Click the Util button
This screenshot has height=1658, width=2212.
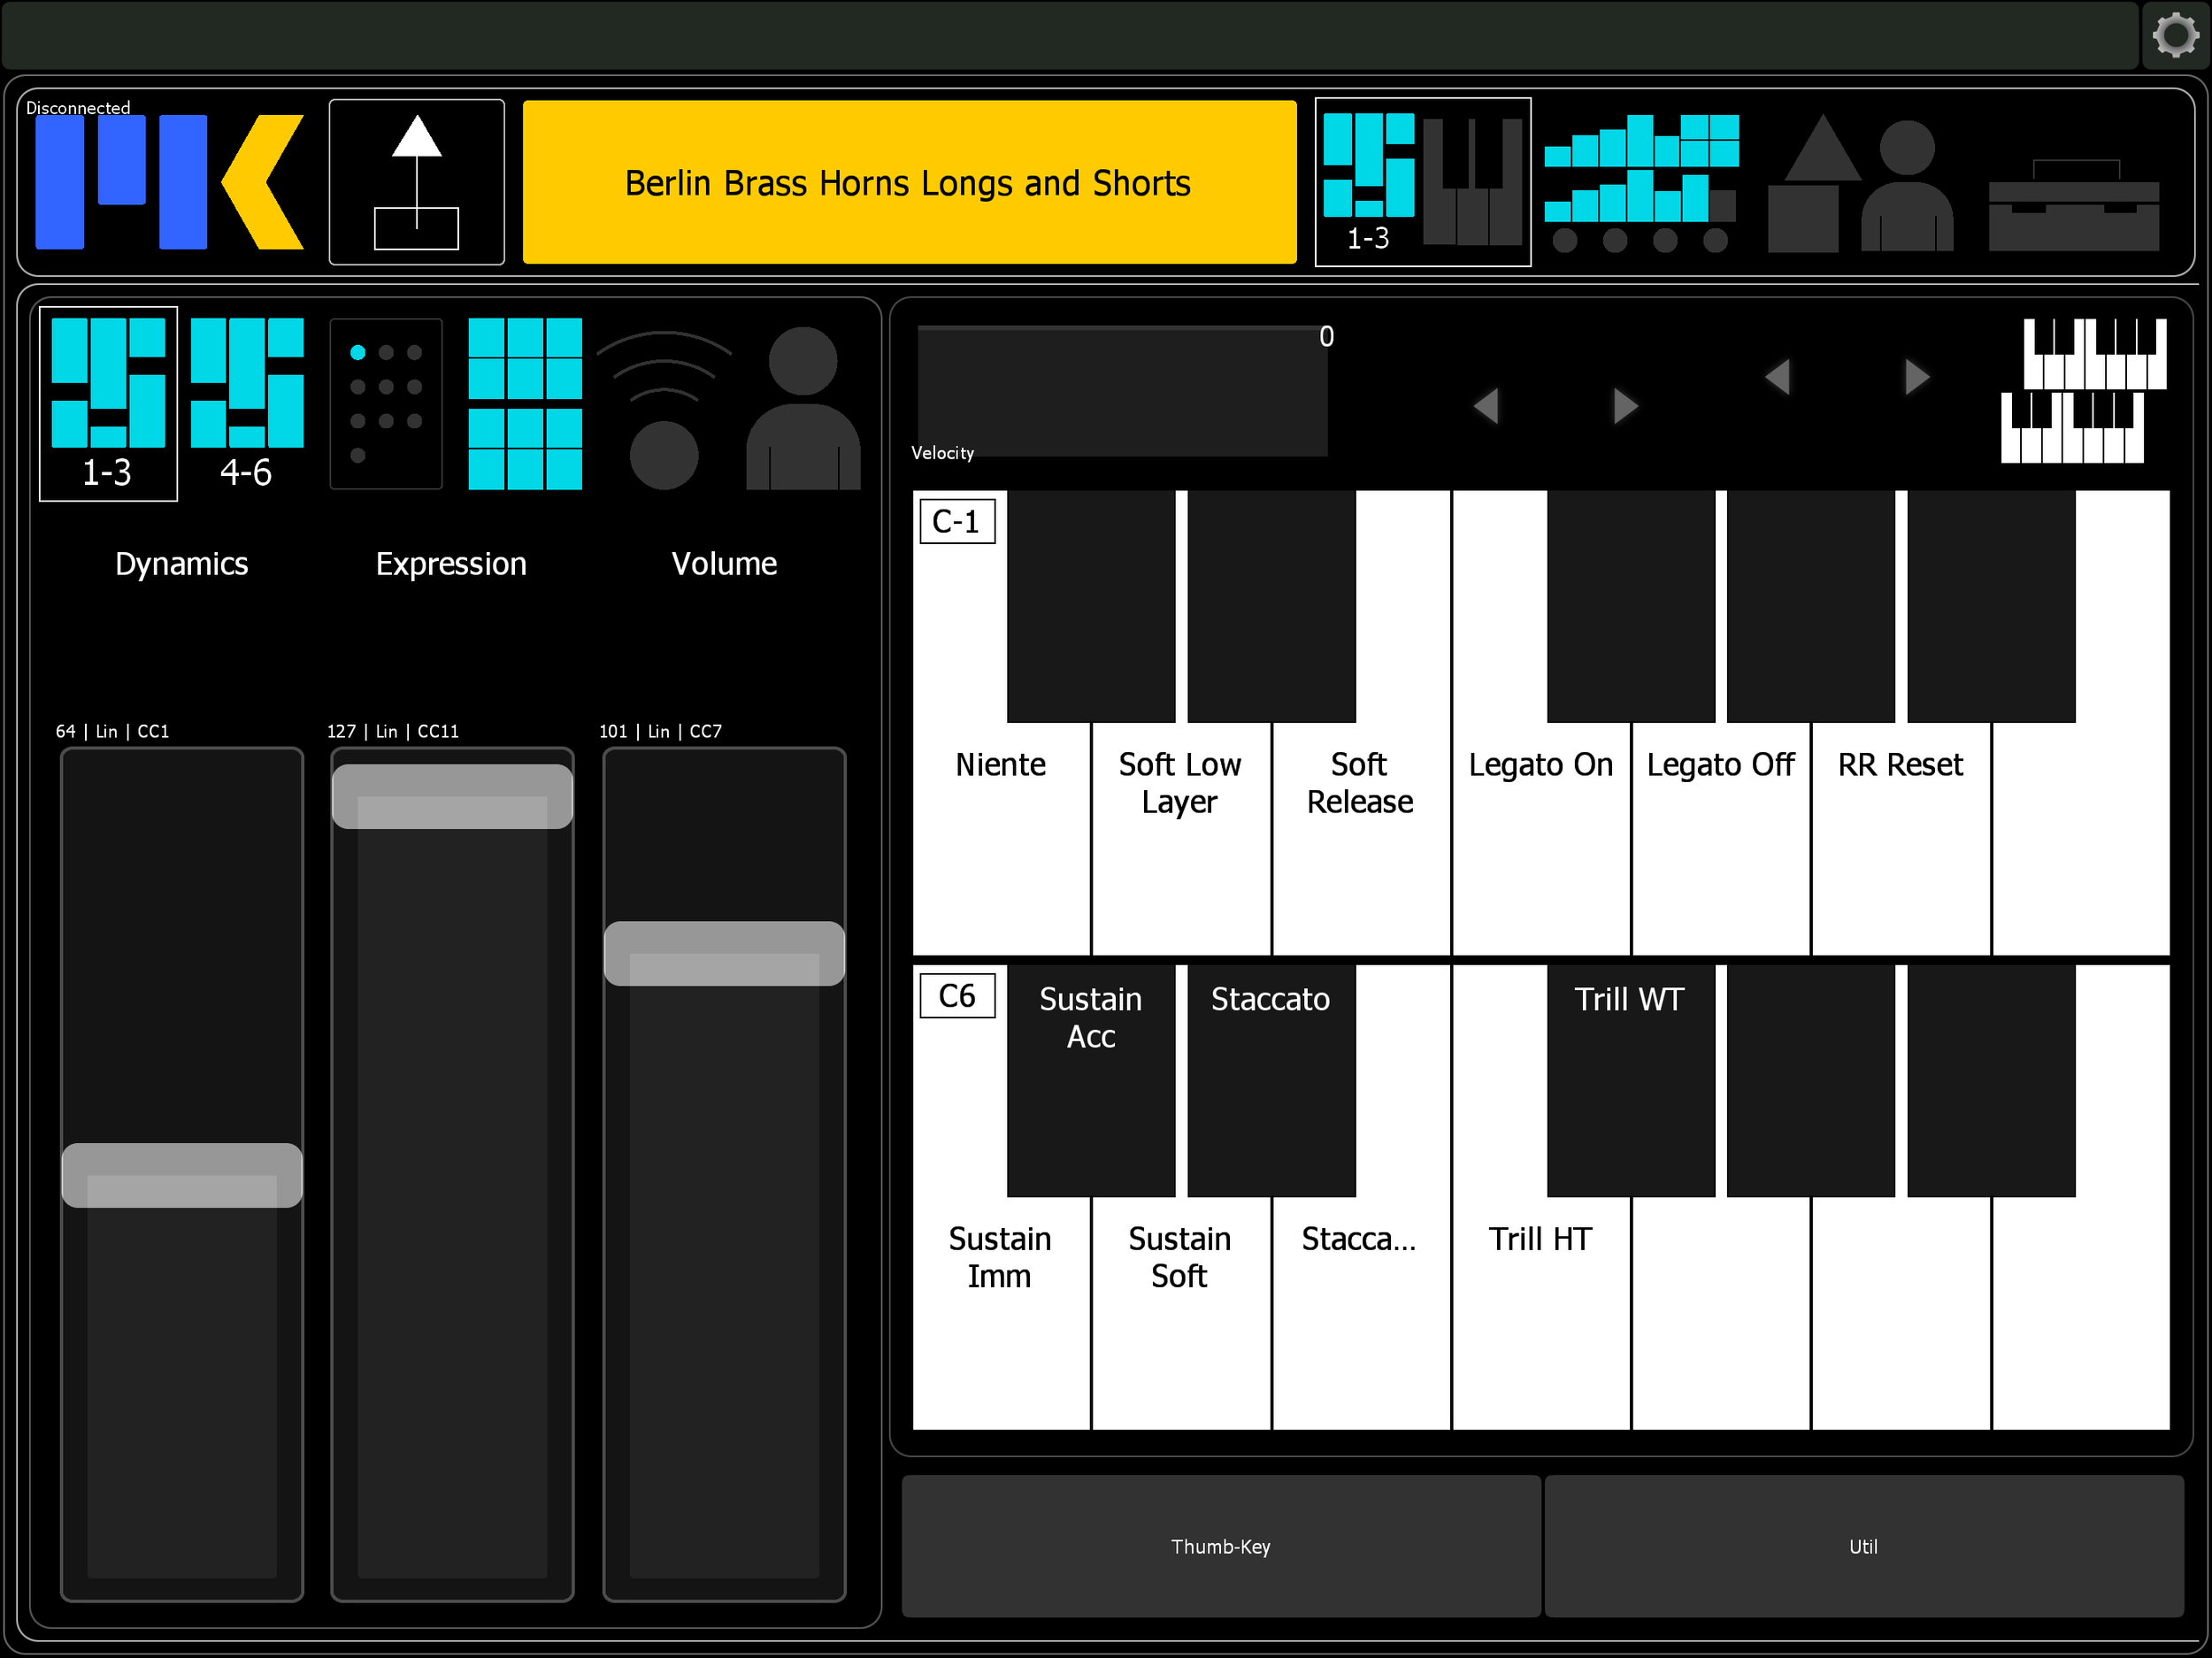[x=1863, y=1546]
